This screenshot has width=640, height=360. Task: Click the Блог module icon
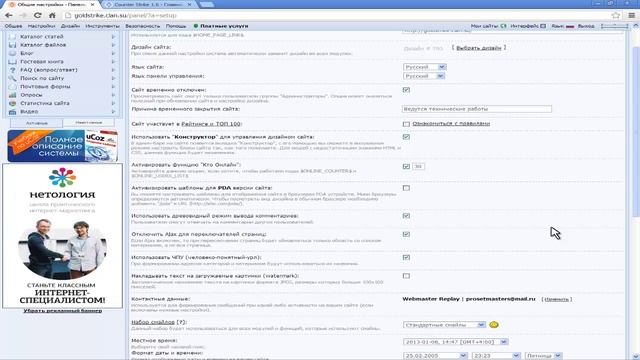pos(13,53)
